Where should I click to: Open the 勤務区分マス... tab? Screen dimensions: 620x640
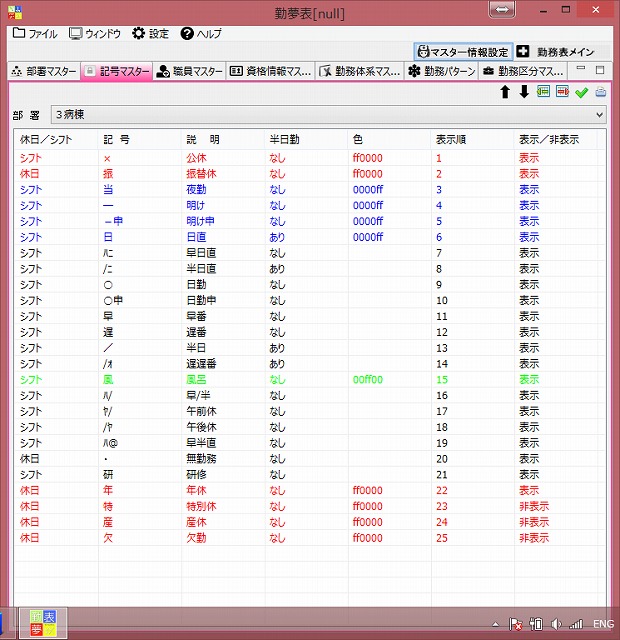(523, 71)
